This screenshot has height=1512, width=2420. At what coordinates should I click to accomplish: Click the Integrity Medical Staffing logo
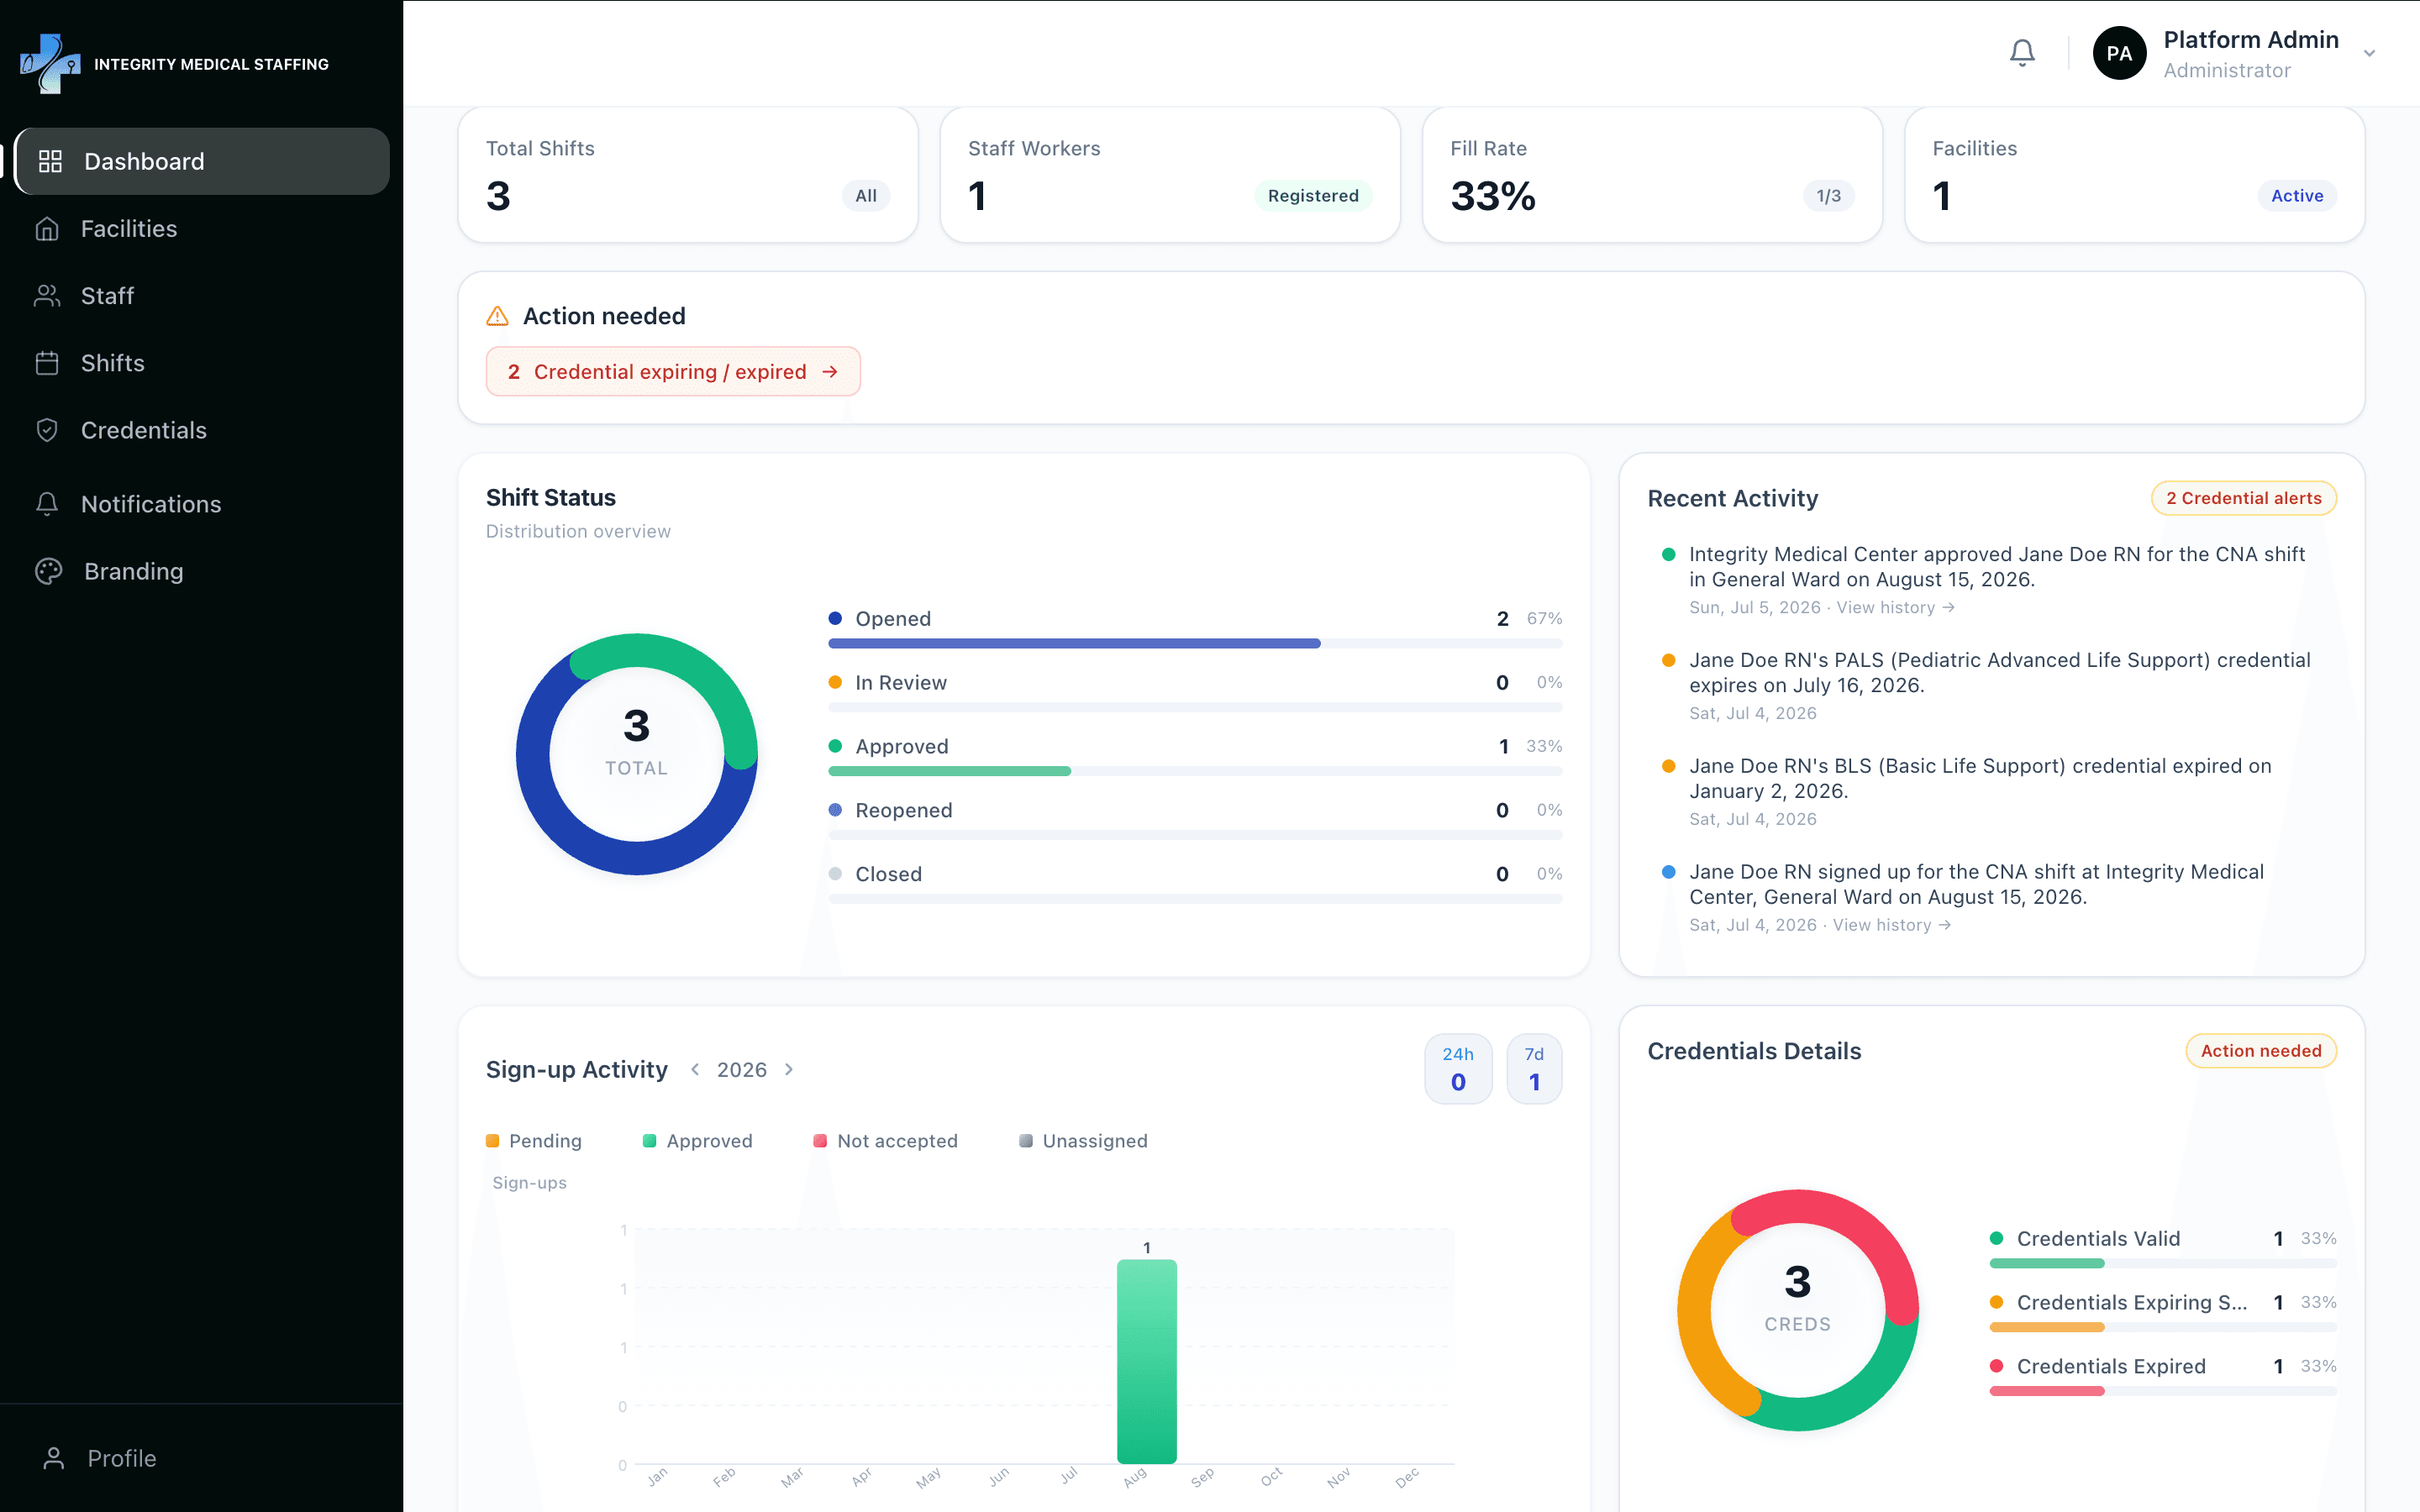point(50,64)
